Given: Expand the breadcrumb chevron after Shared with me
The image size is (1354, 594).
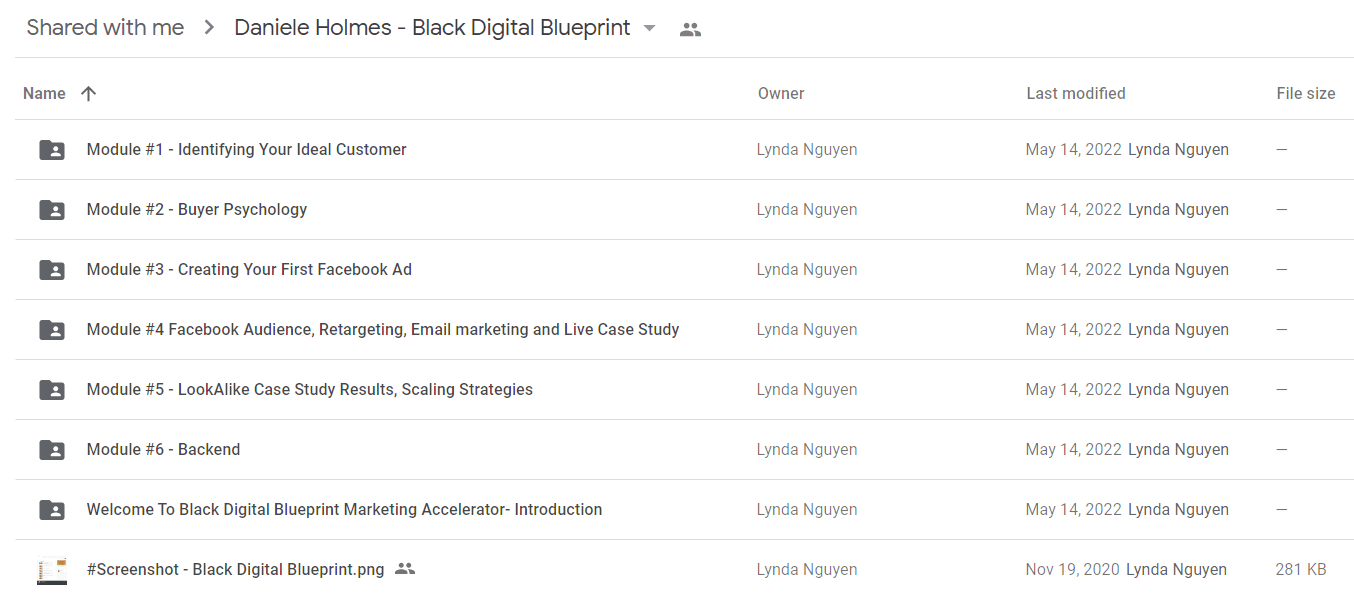Looking at the screenshot, I should coord(209,28).
